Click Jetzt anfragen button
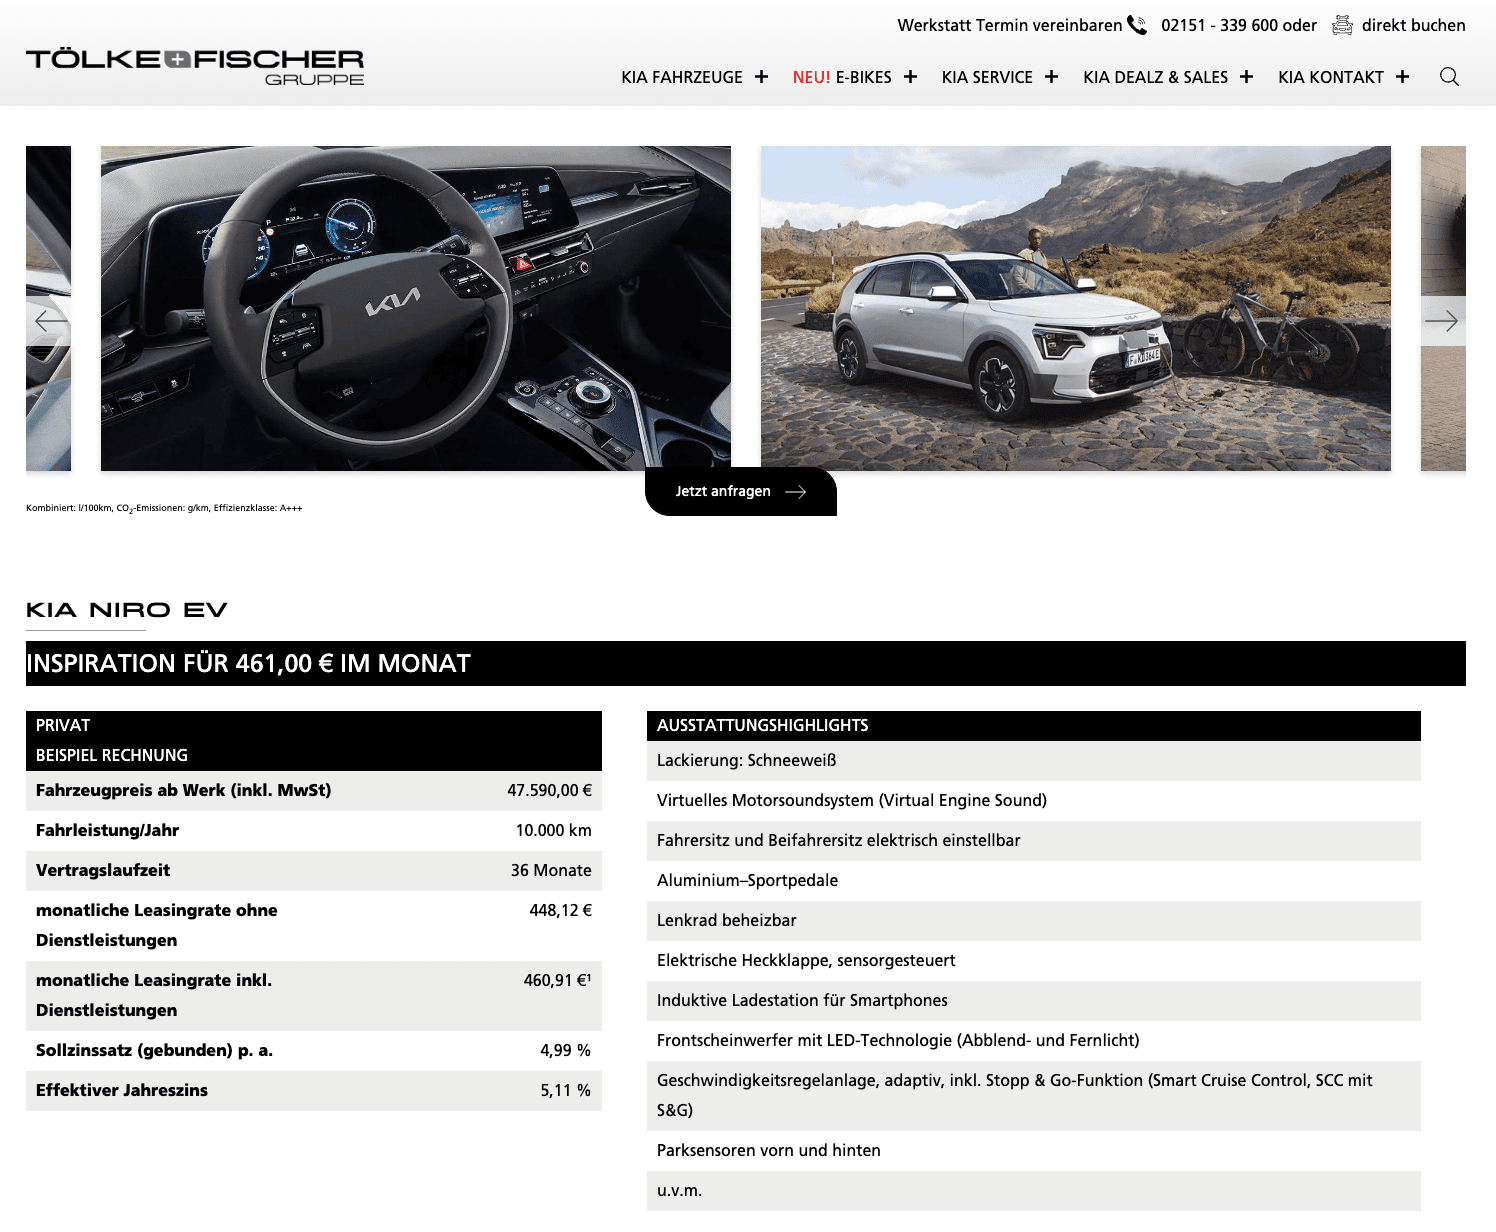This screenshot has height=1232, width=1496. 741,491
